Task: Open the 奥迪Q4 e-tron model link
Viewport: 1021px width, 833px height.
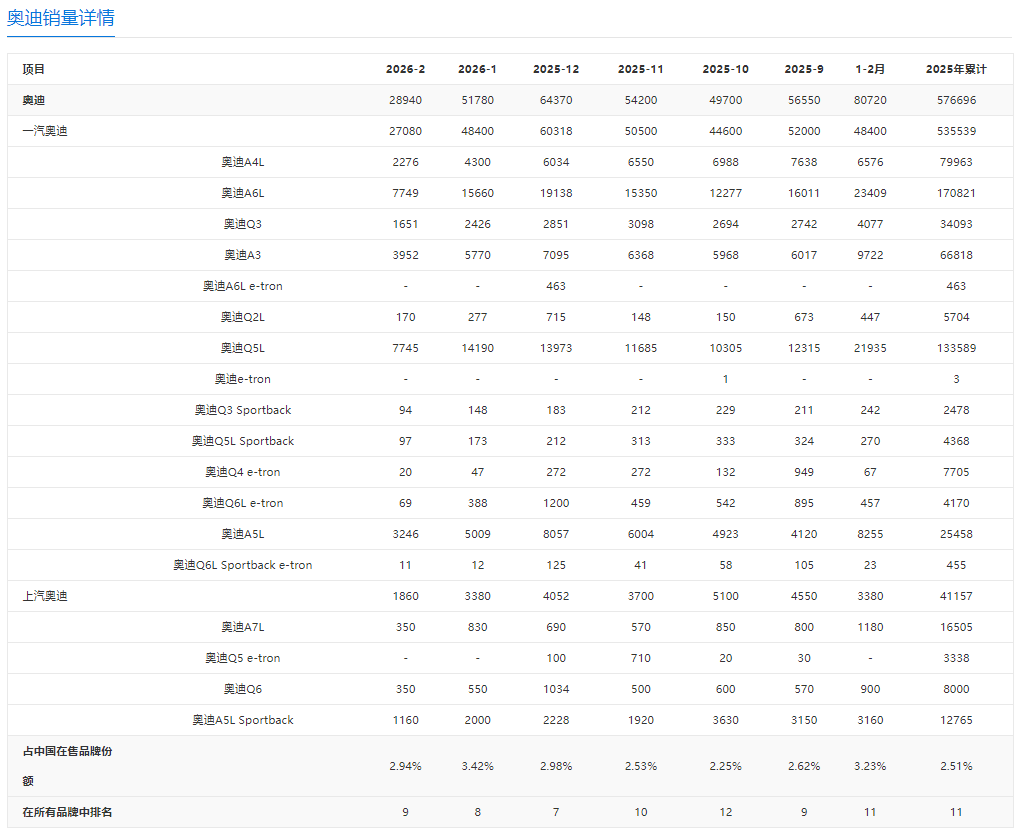Action: click(242, 472)
